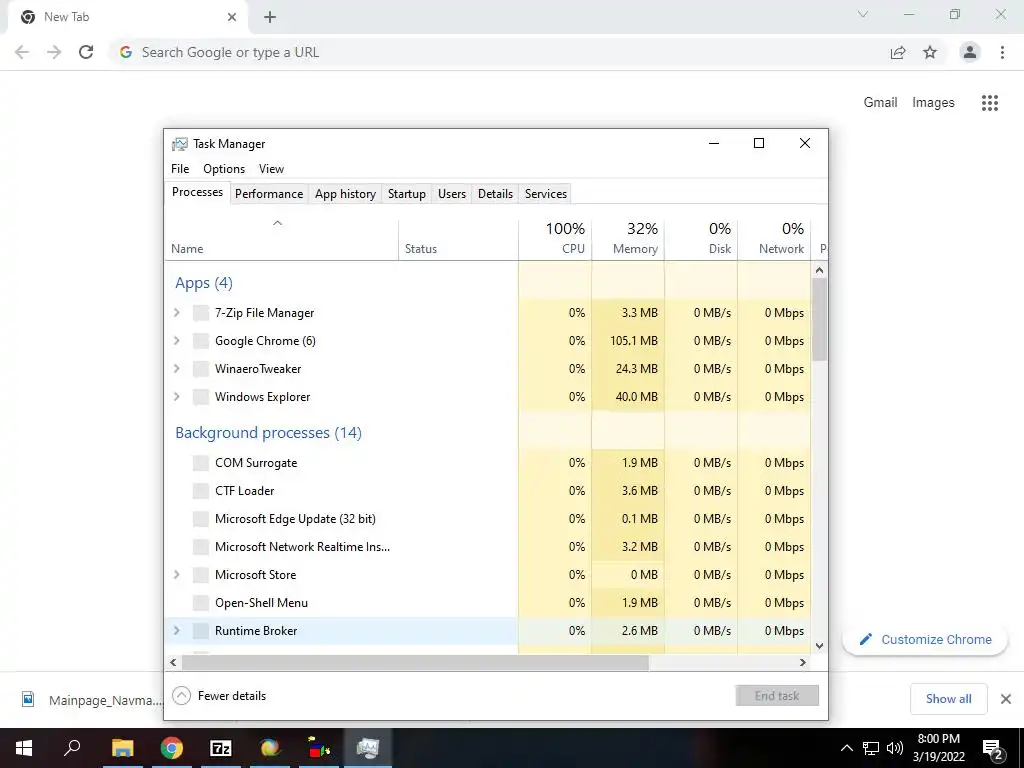Collapse Task Manager with the Fewer details toggle

click(x=219, y=696)
